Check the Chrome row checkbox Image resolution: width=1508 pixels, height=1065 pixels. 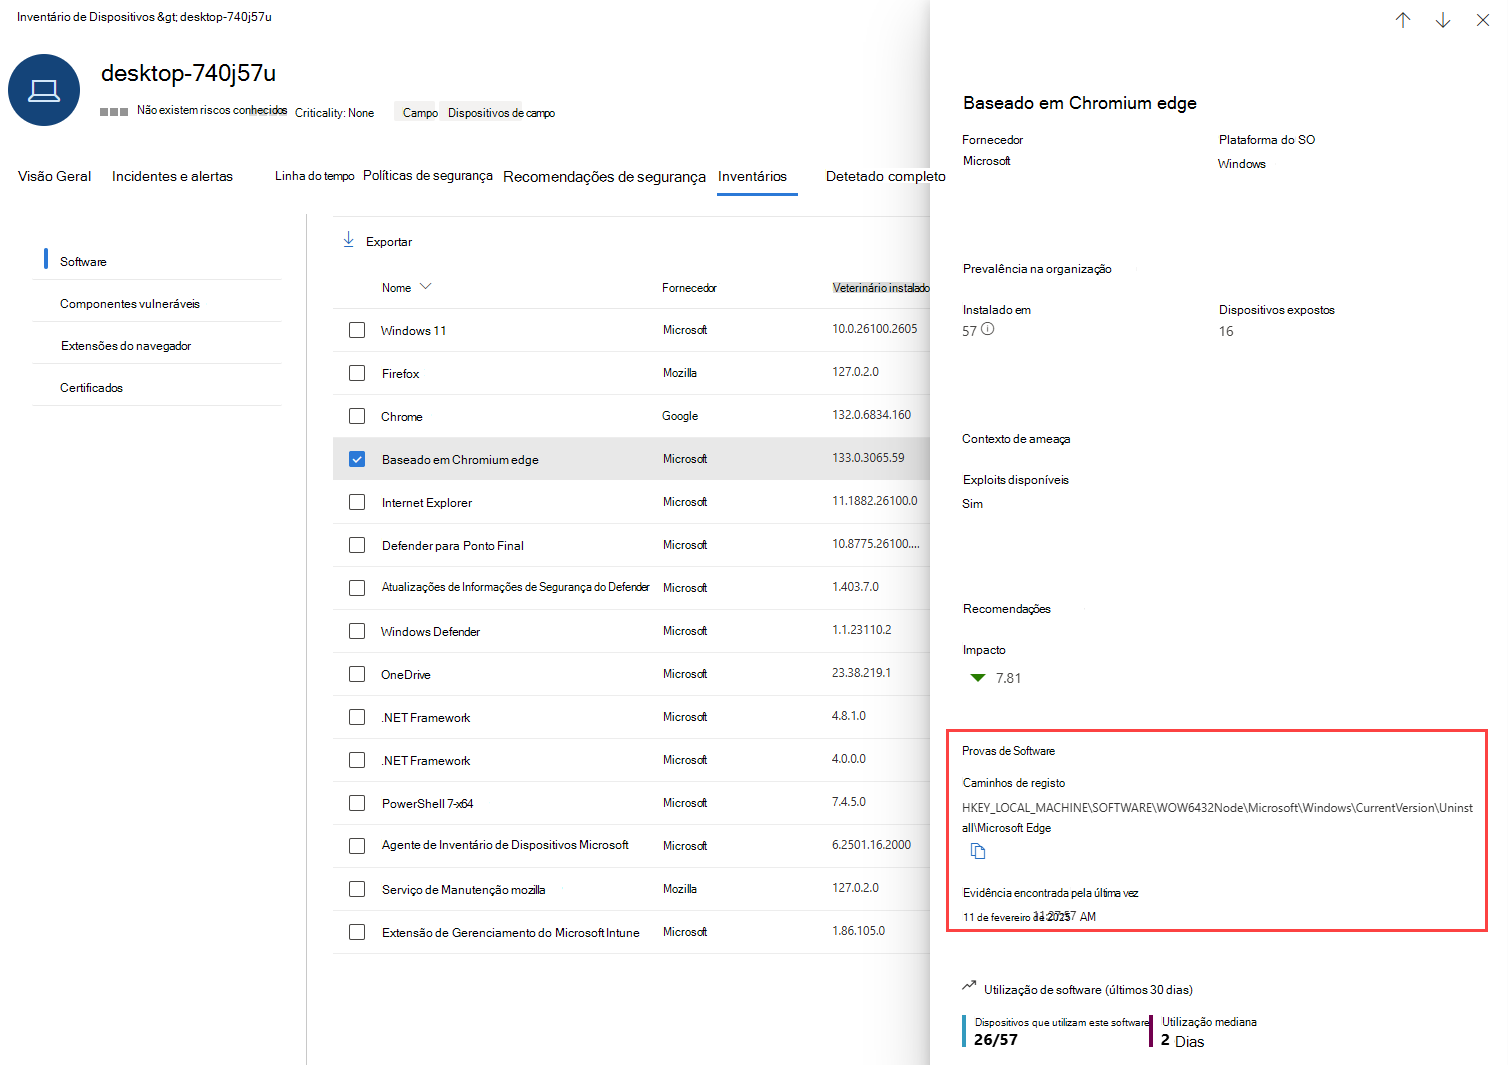click(357, 416)
